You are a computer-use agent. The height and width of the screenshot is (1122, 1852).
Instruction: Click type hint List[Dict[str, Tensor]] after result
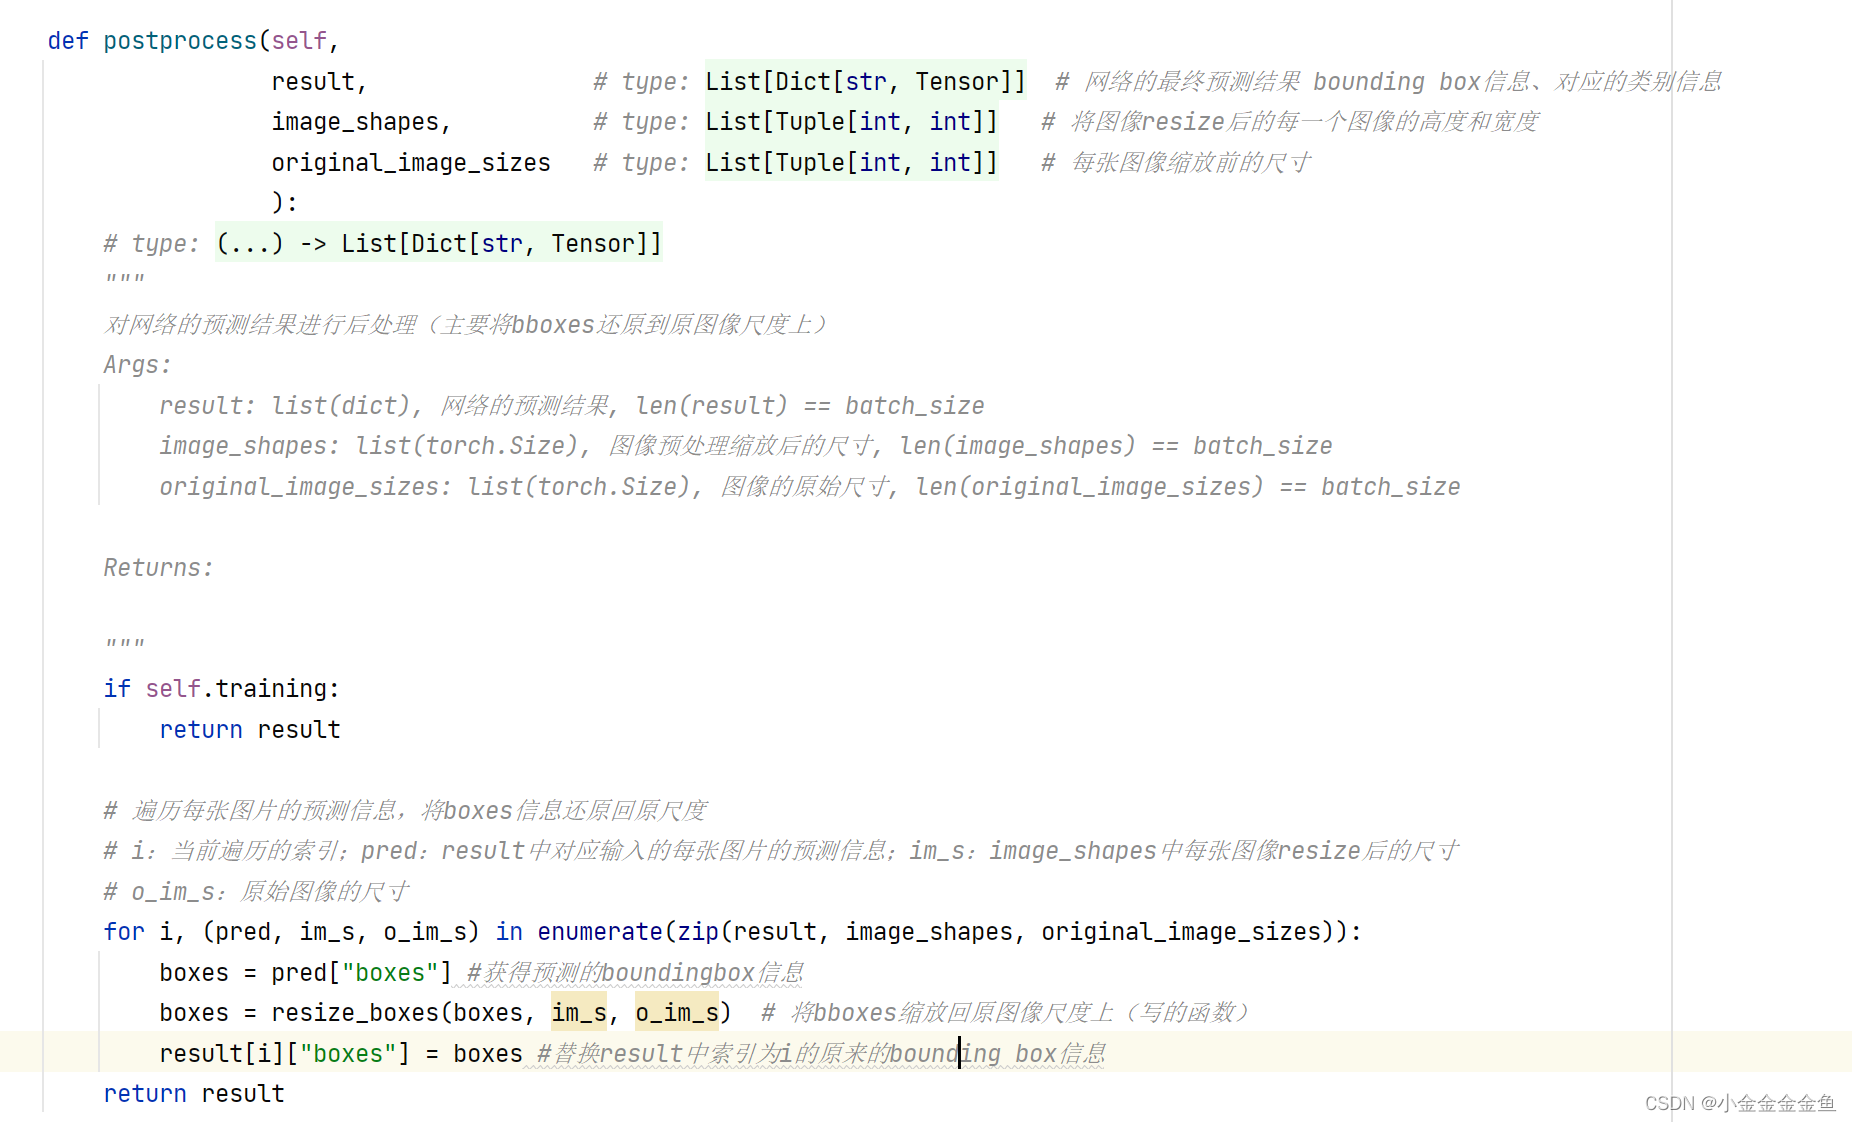click(865, 82)
